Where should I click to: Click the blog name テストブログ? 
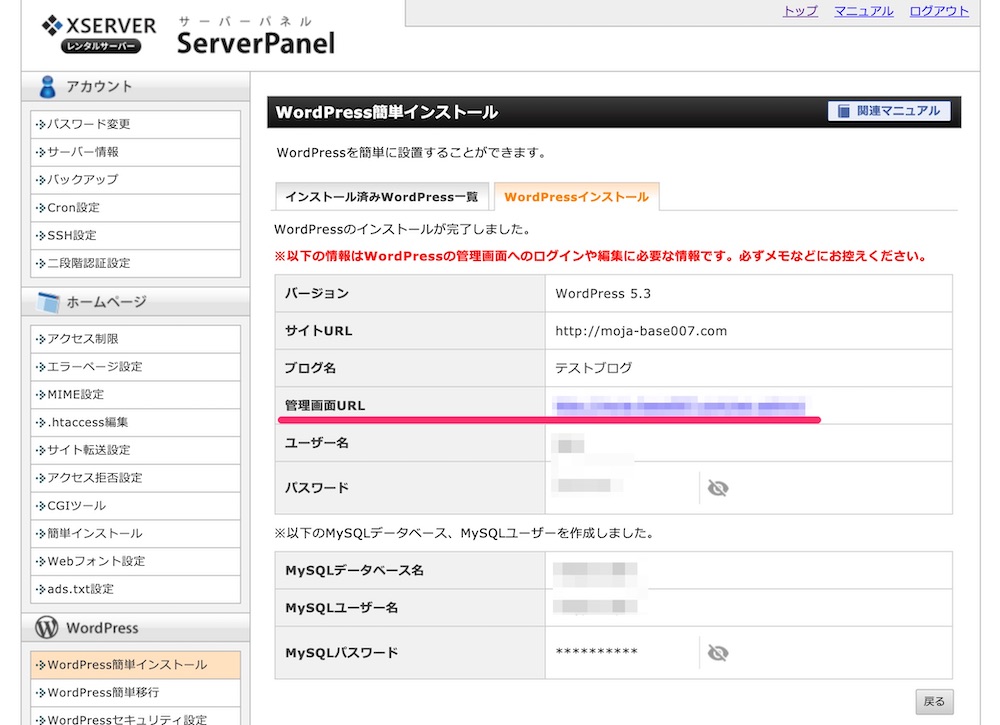pos(593,368)
